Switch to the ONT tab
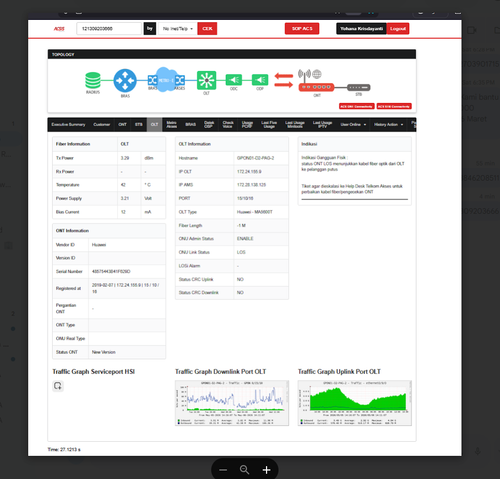 pos(122,124)
